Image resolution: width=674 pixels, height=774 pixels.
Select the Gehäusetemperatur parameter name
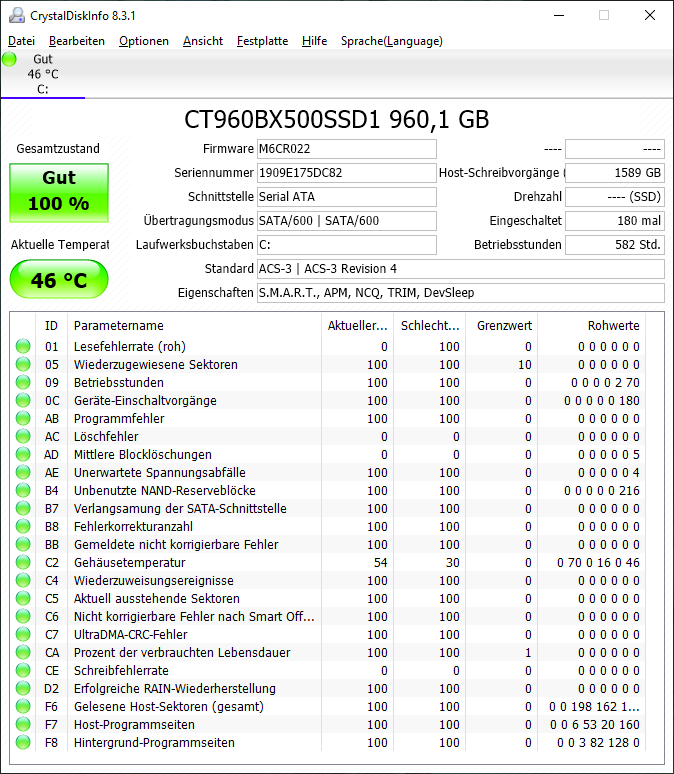click(x=129, y=563)
